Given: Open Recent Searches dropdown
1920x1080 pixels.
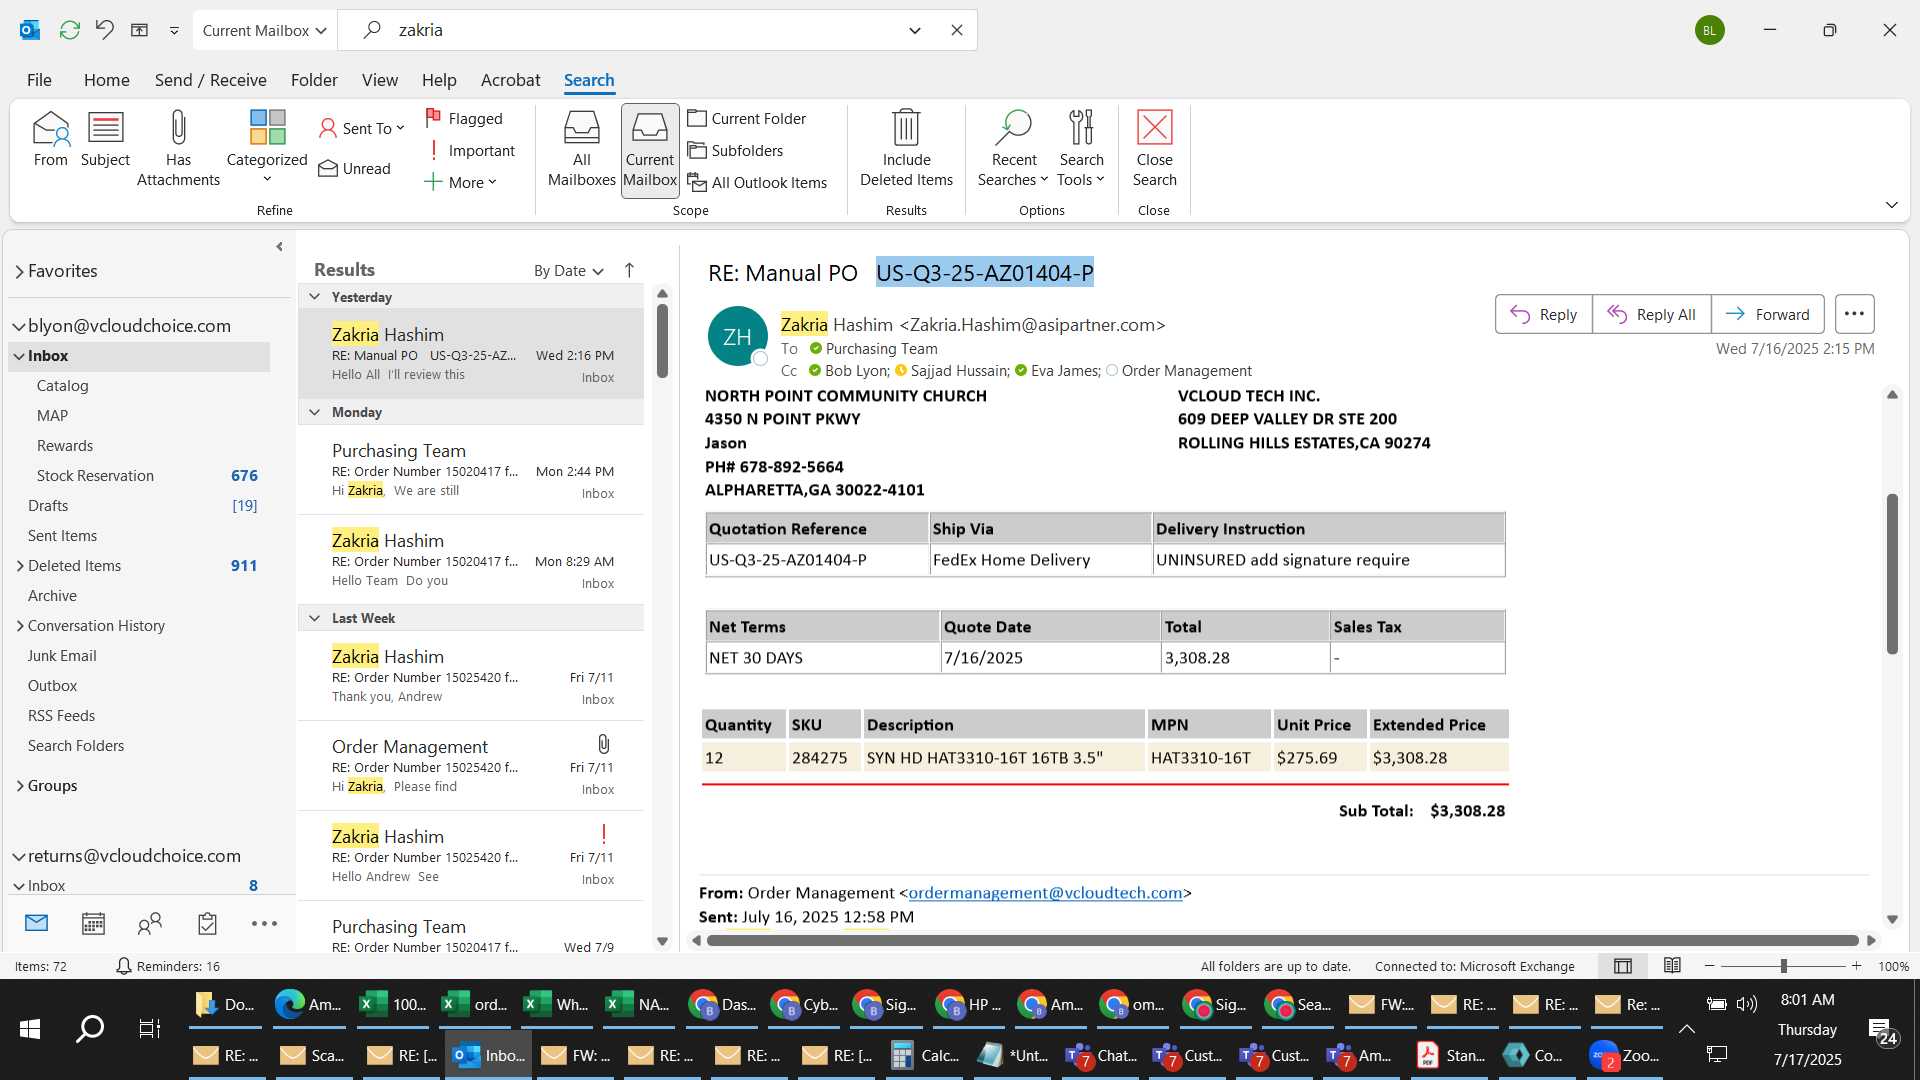Looking at the screenshot, I should (x=1013, y=149).
